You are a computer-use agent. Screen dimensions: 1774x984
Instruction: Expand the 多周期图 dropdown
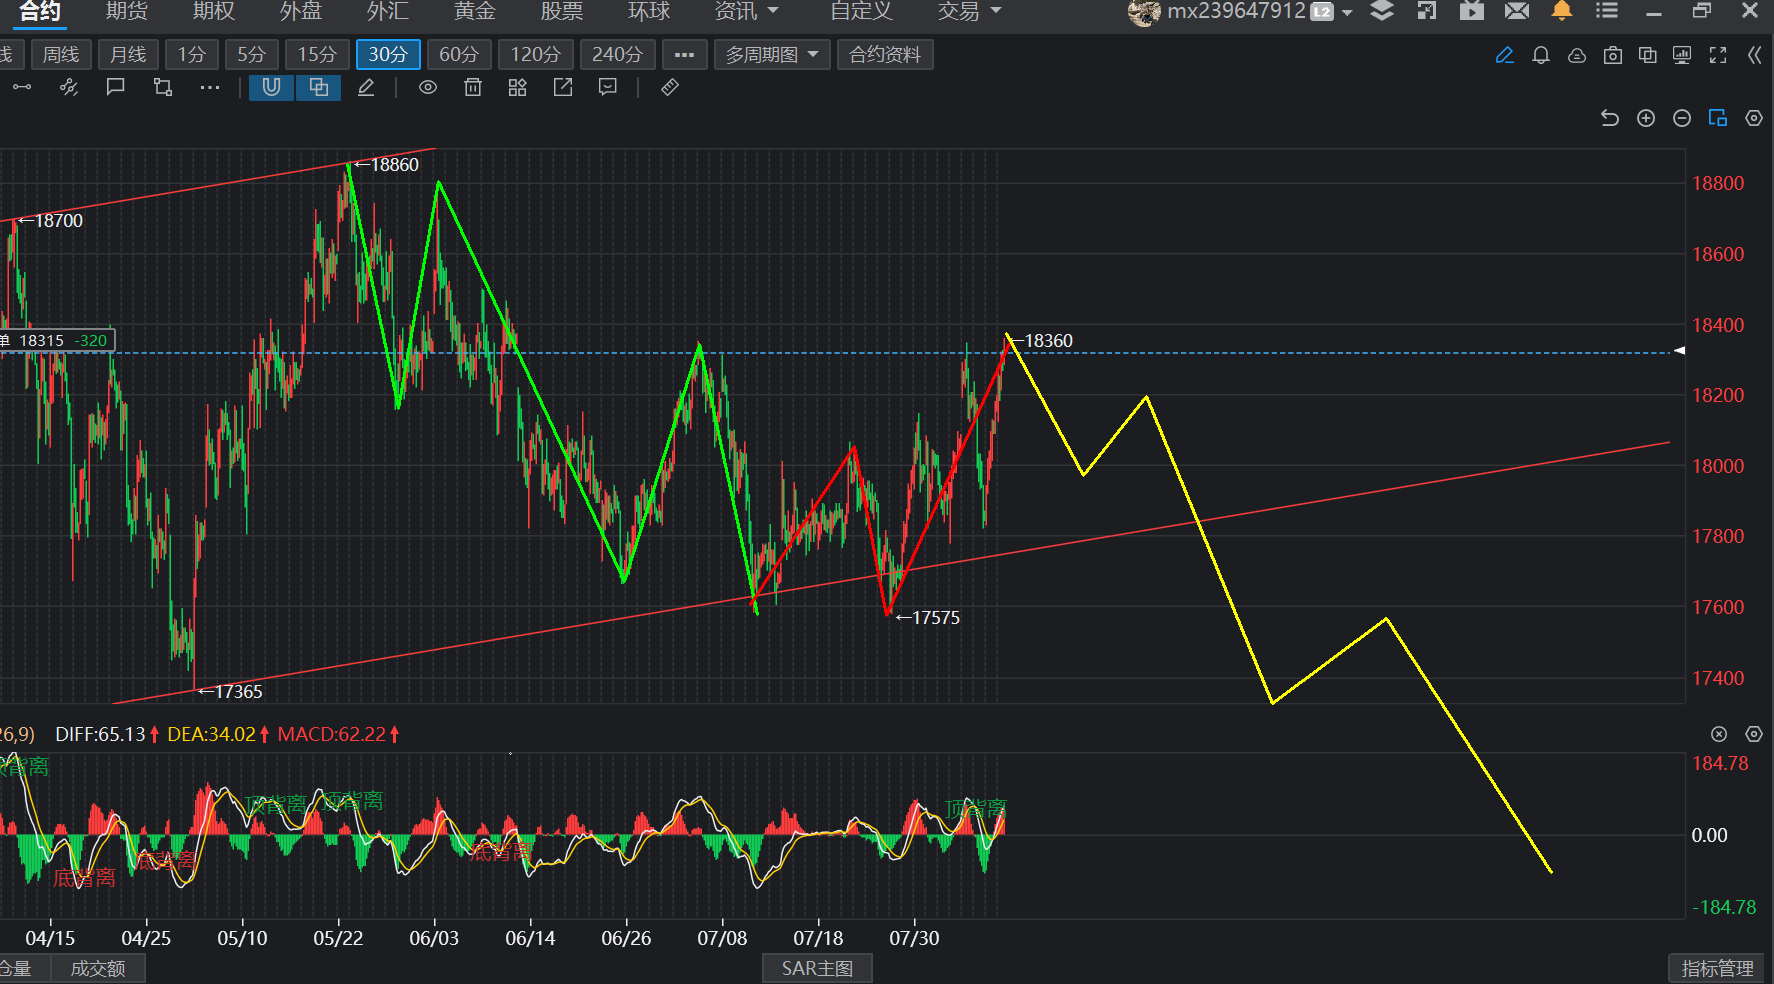tap(772, 54)
